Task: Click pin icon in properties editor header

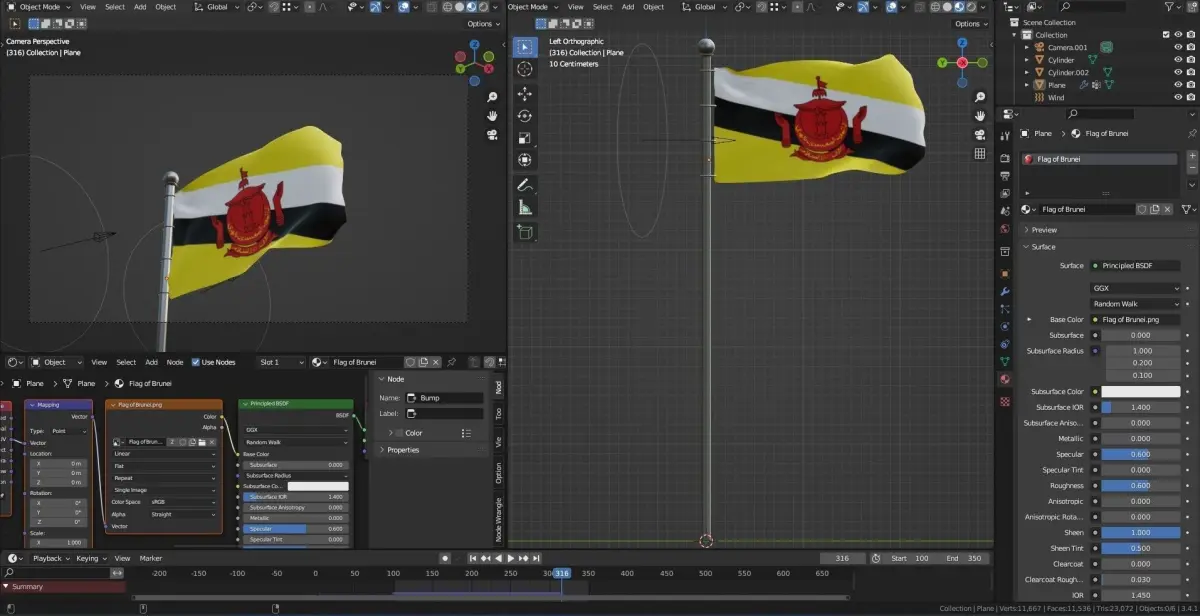Action: click(x=1191, y=133)
